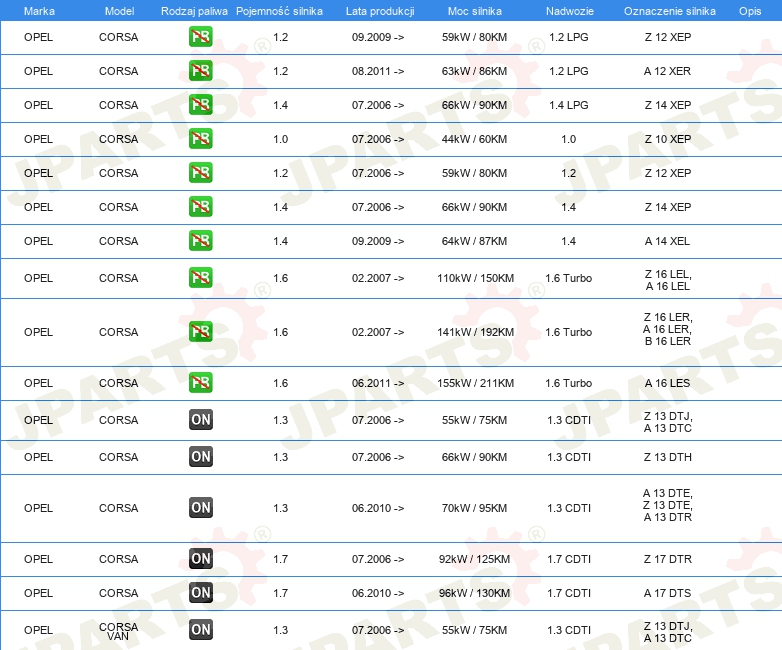Click the Model column header
The width and height of the screenshot is (782, 650).
tap(119, 11)
